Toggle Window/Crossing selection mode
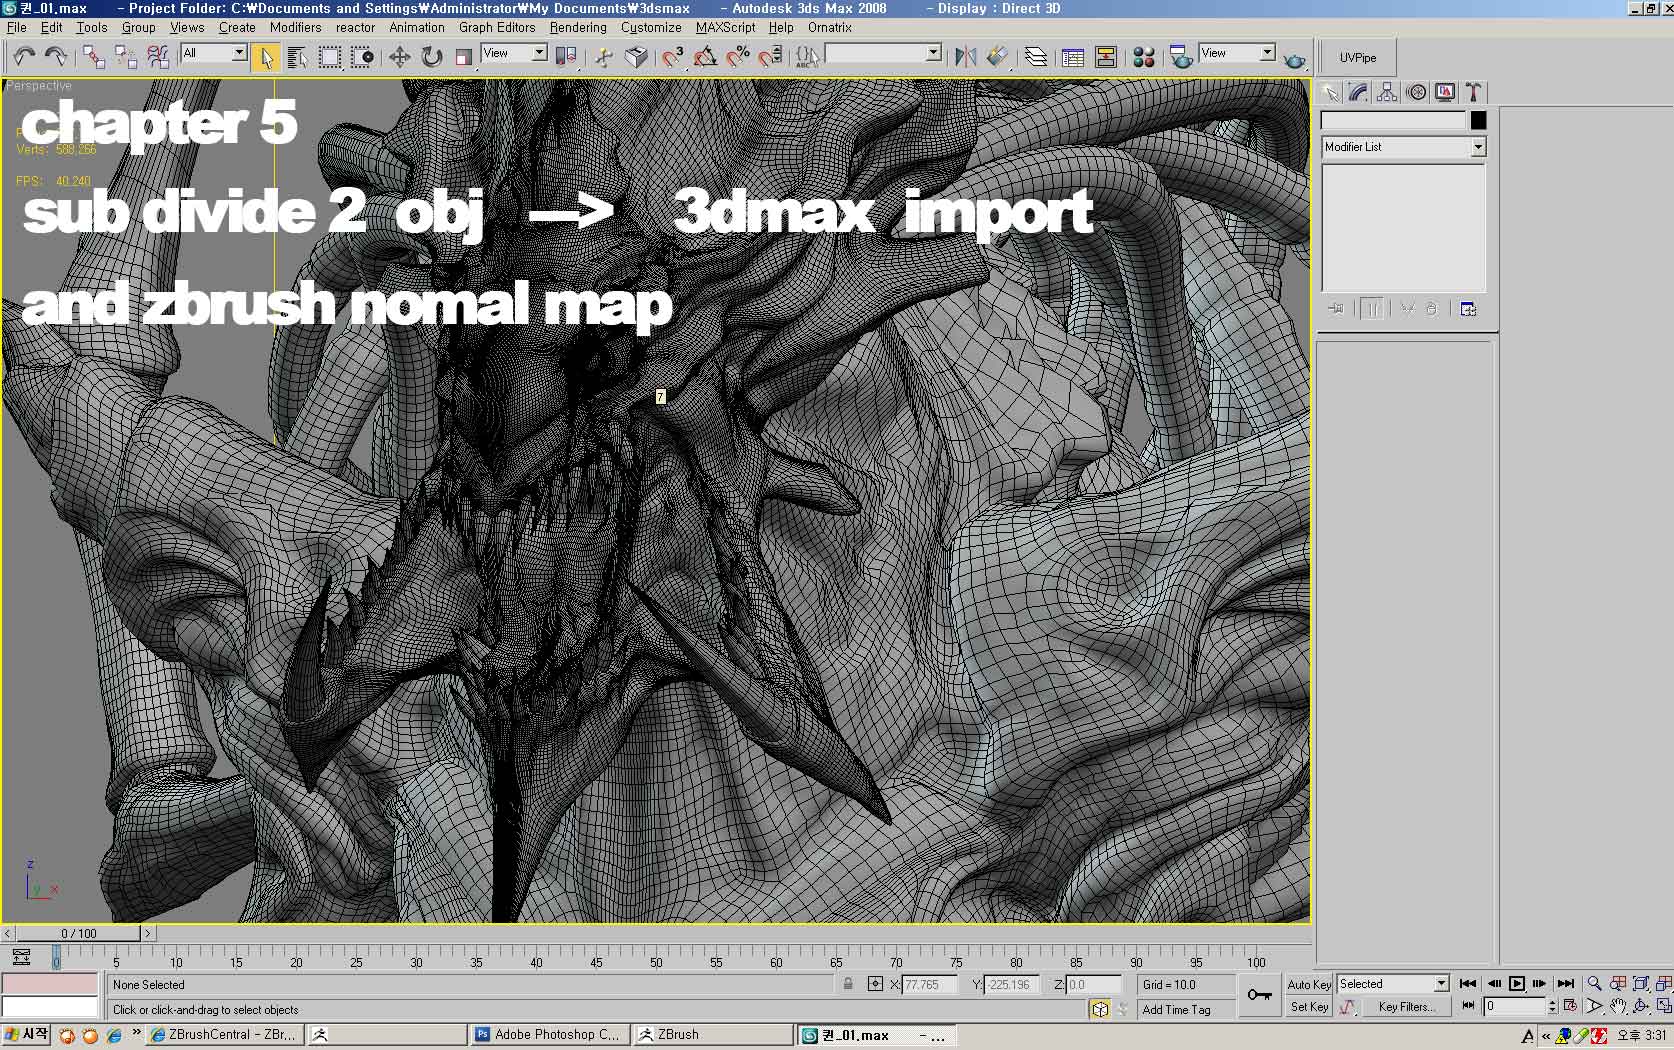This screenshot has height=1050, width=1674. click(x=362, y=57)
